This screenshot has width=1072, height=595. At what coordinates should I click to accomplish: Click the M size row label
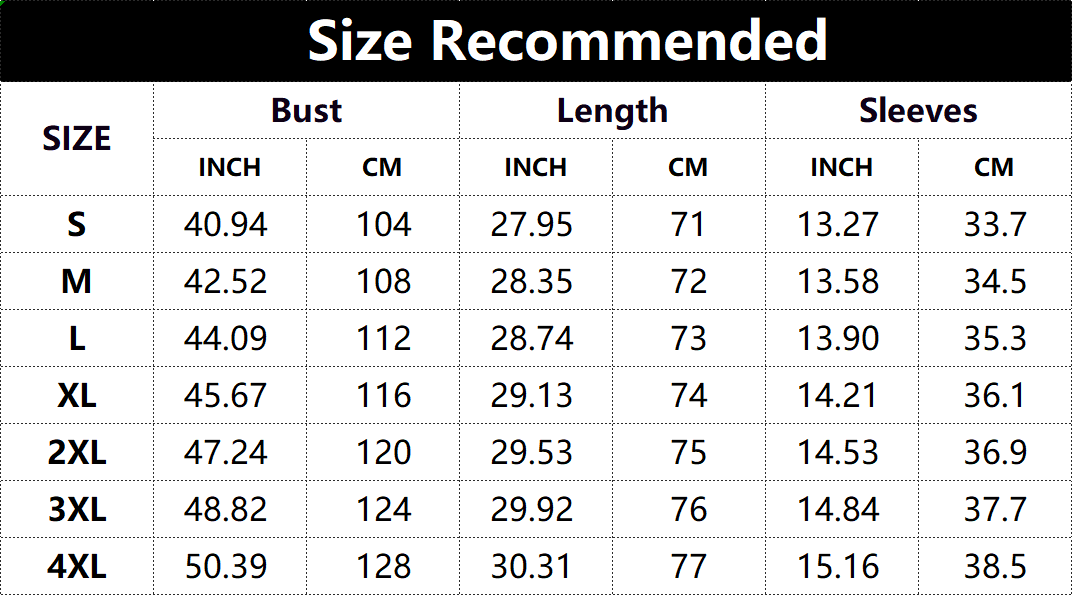pyautogui.click(x=77, y=282)
